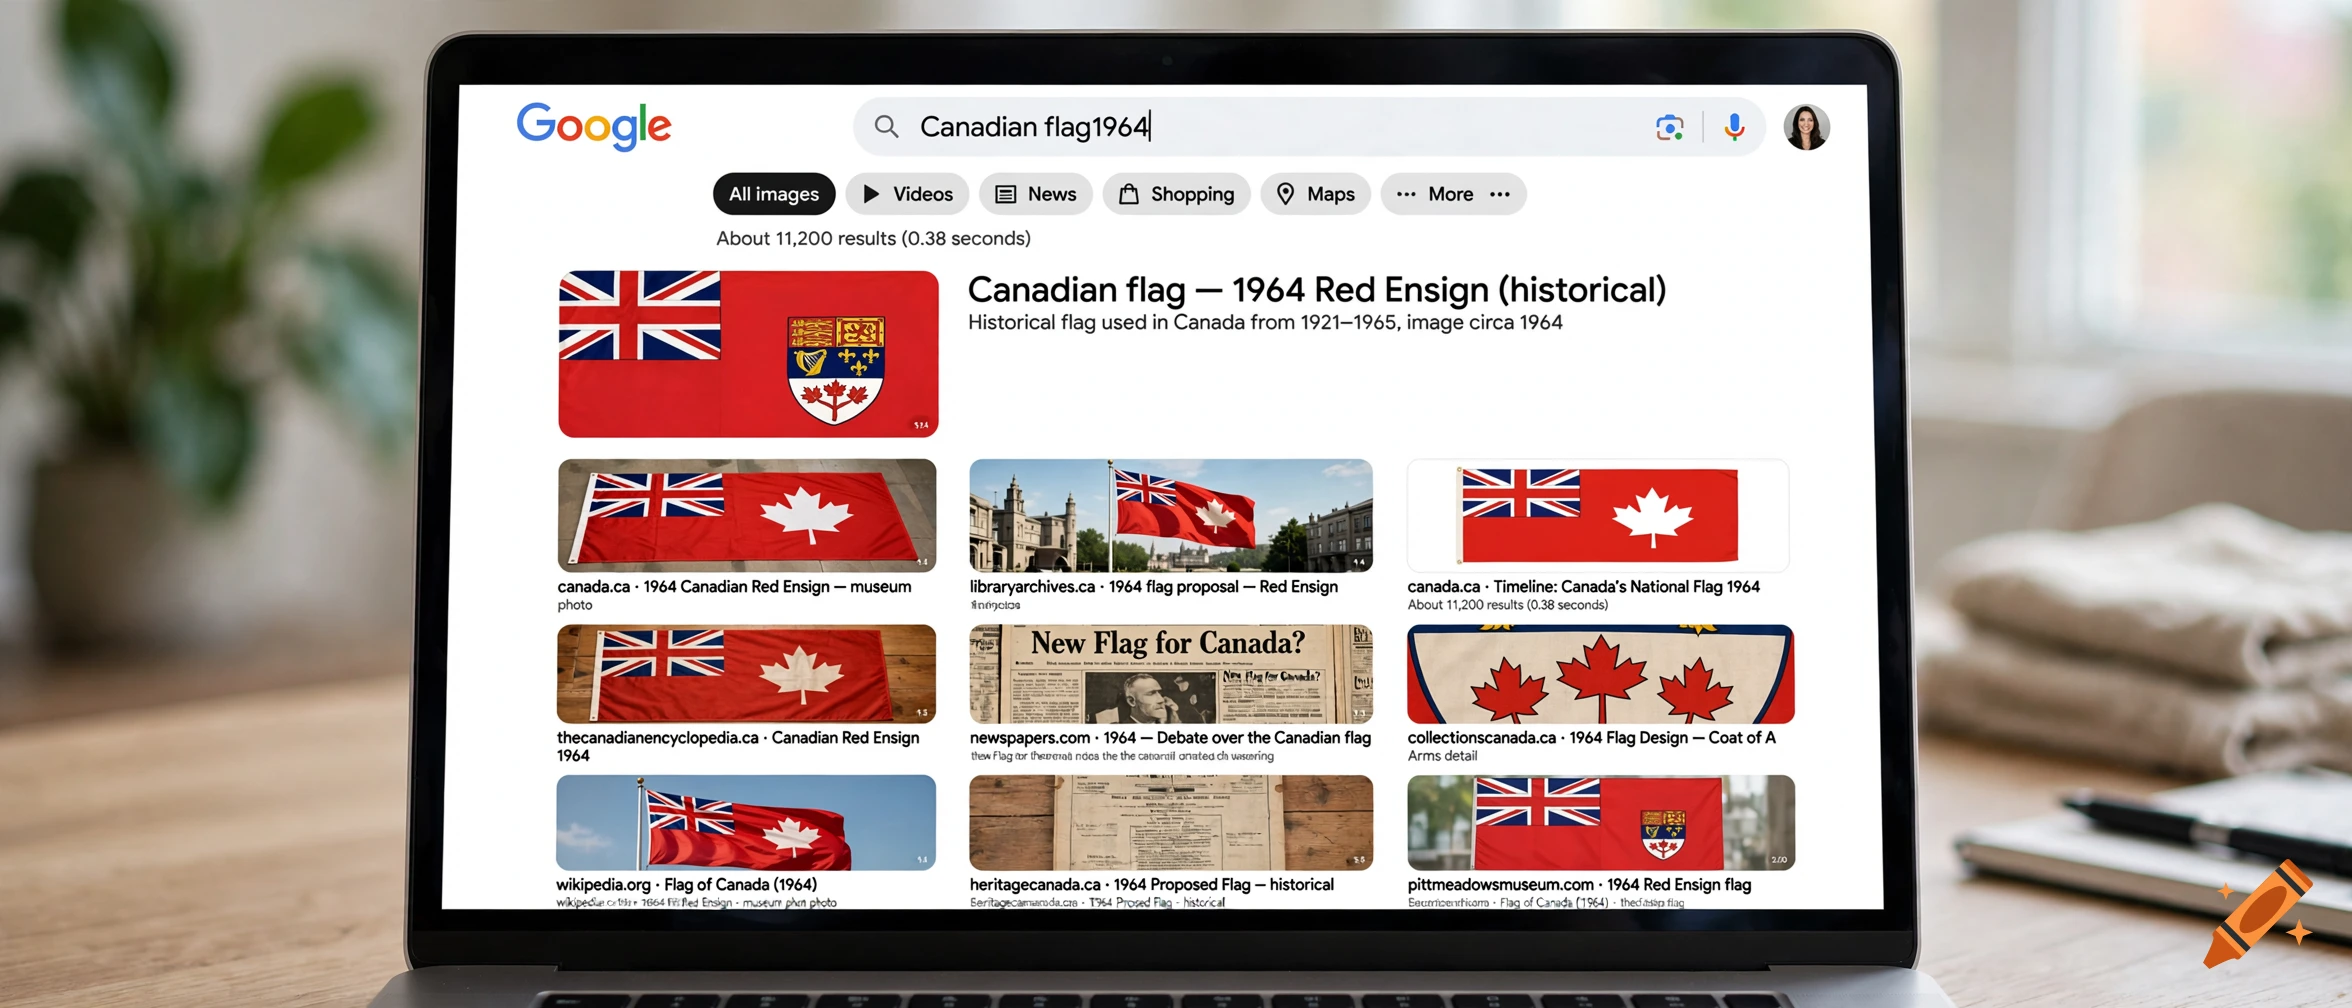Click Historical flag used in Canada description
The height and width of the screenshot is (1008, 2352).
pos(1265,323)
